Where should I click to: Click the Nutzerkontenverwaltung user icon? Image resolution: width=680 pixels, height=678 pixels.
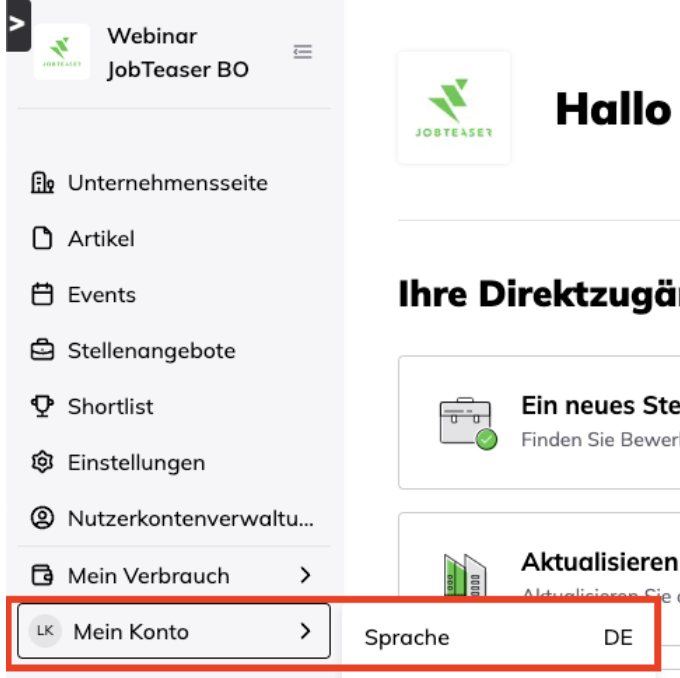42,519
